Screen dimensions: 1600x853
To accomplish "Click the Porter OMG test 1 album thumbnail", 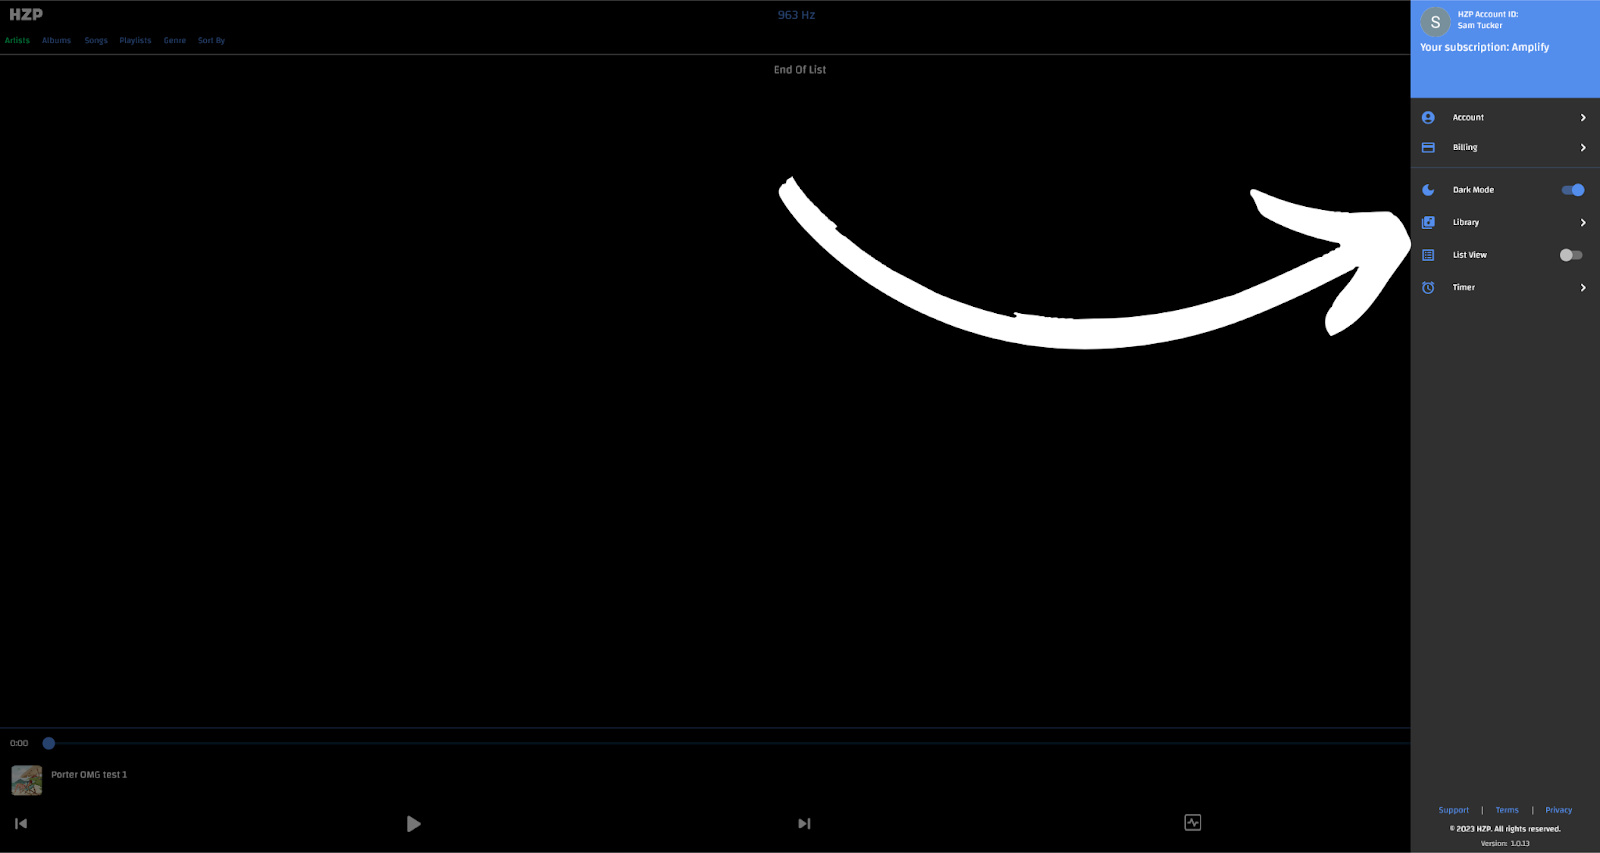I will point(27,780).
